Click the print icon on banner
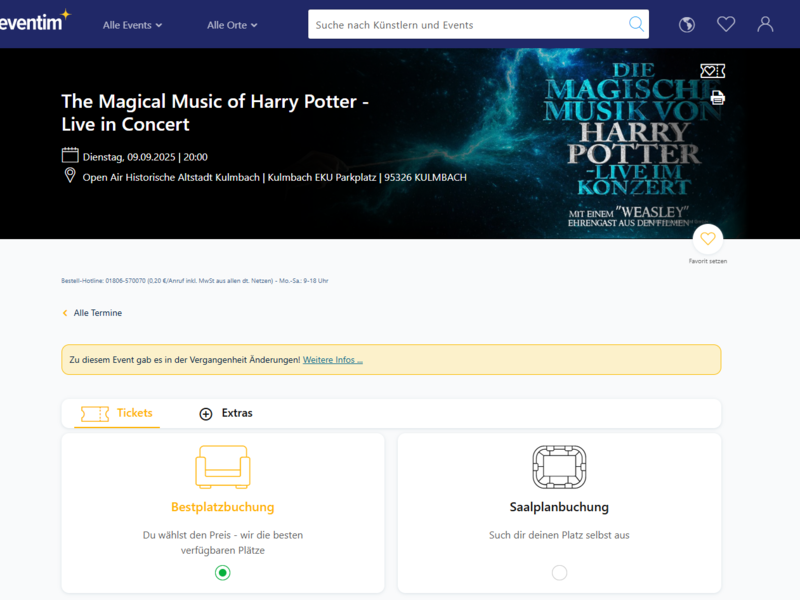 pos(717,97)
